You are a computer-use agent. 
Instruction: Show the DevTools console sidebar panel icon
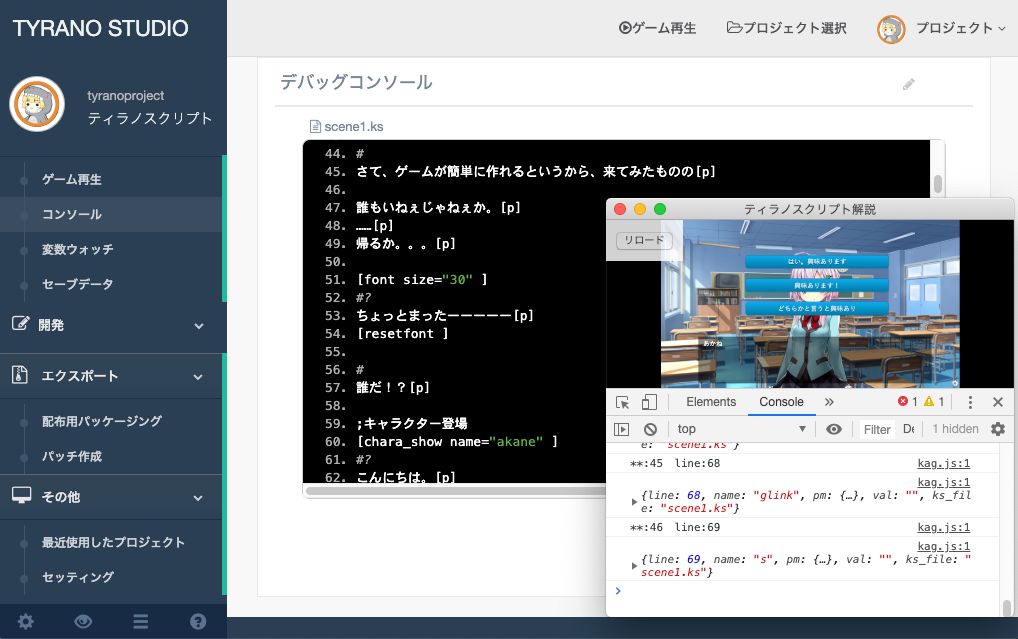pos(621,429)
